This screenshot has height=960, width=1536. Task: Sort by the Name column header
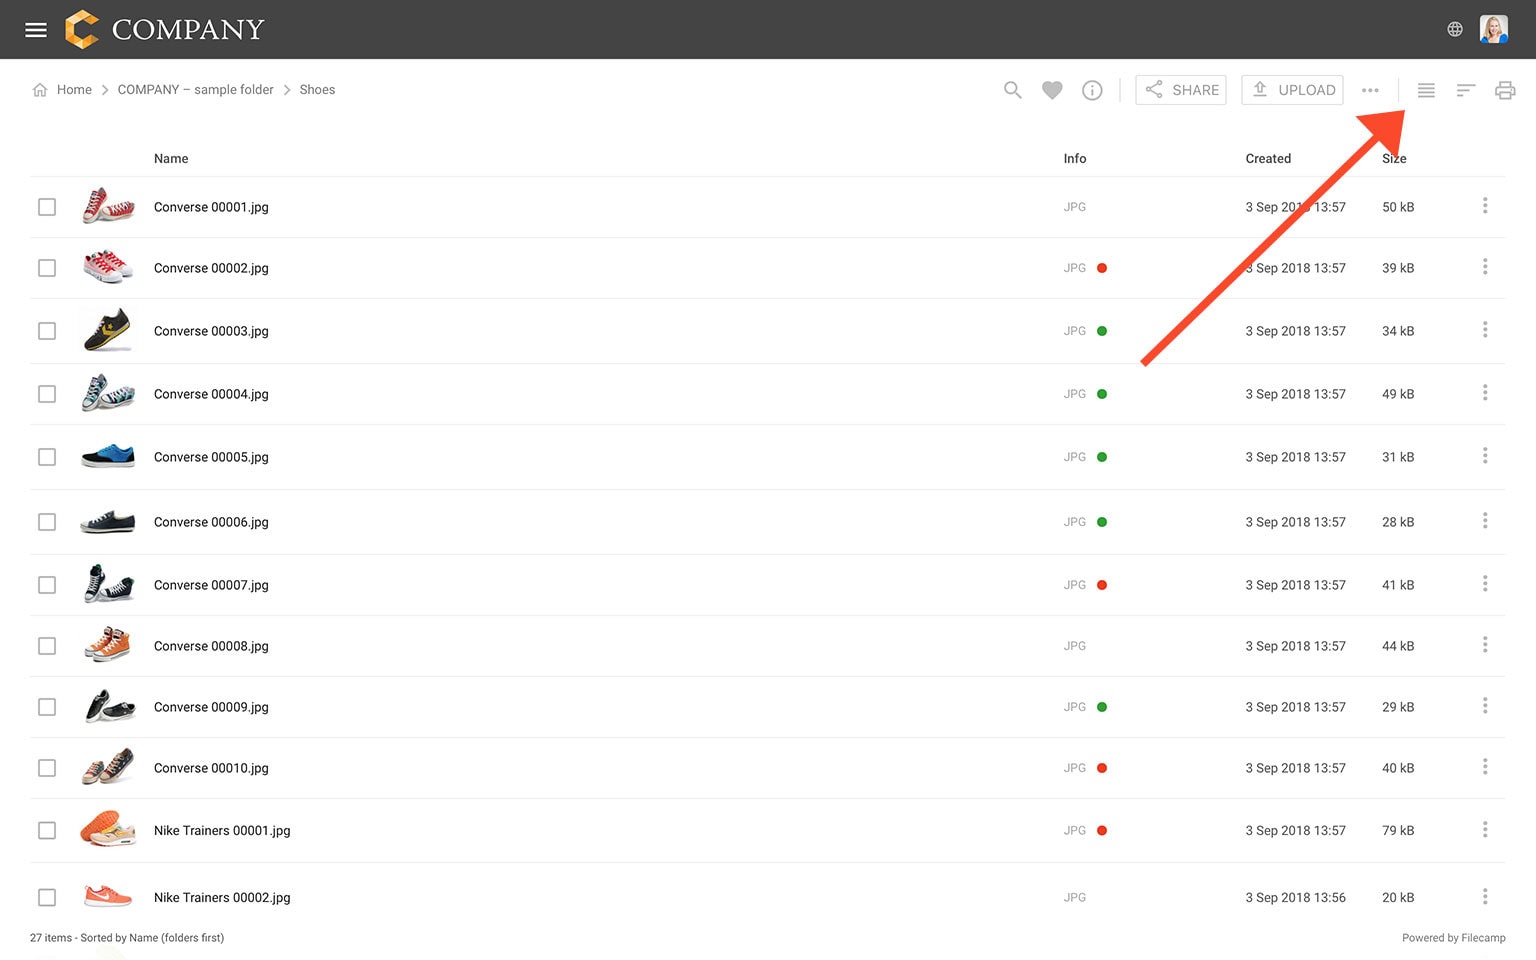[171, 159]
